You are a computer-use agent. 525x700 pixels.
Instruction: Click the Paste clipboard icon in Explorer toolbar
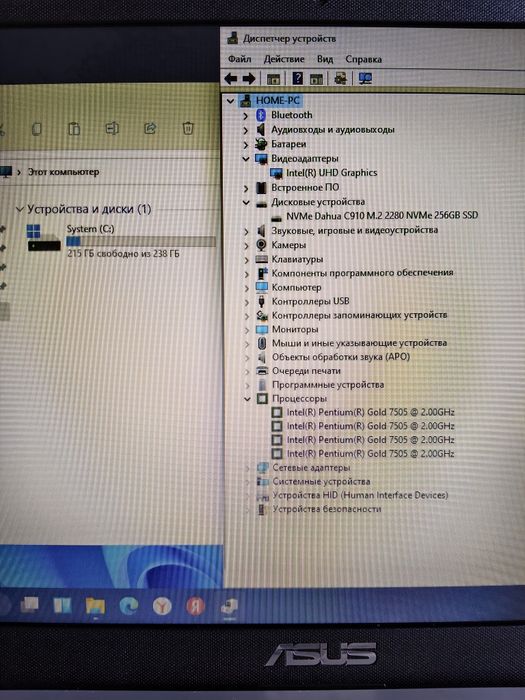click(74, 129)
